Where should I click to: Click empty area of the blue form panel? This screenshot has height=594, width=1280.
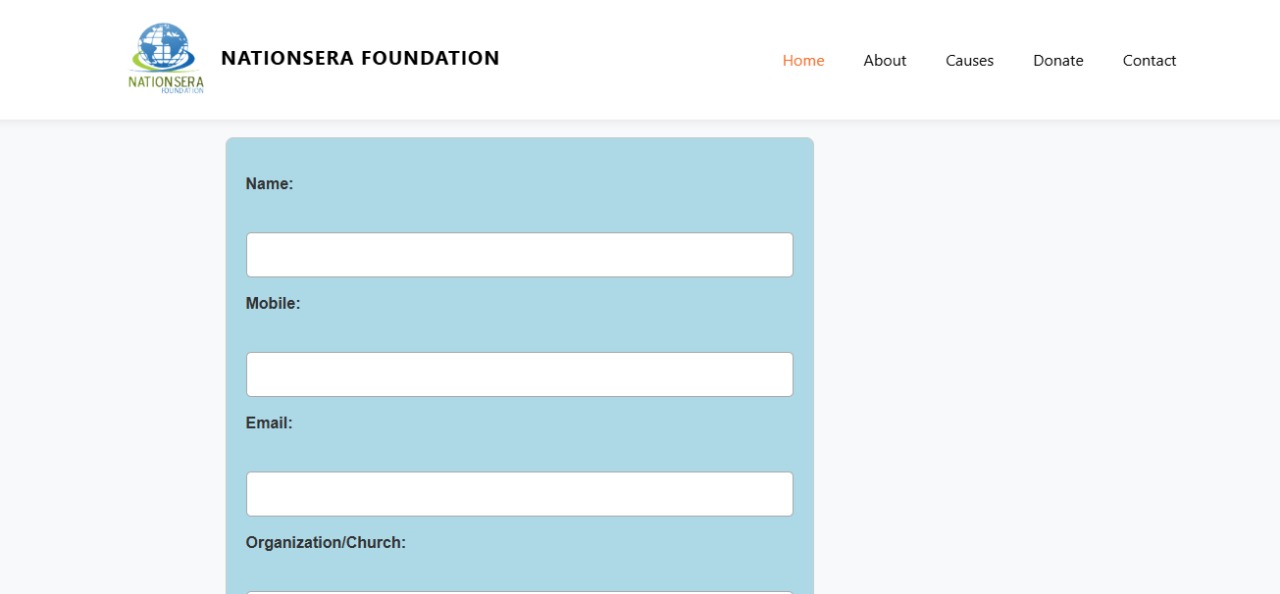pos(600,190)
